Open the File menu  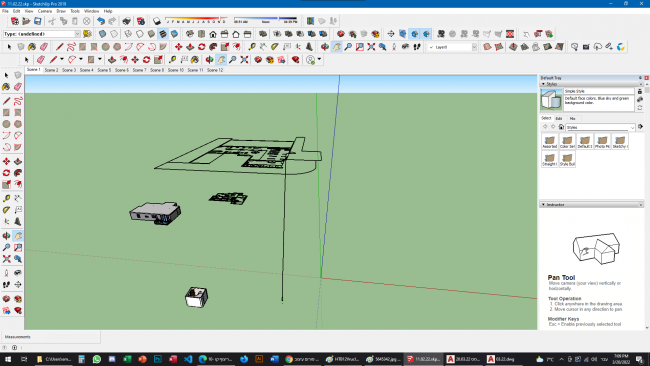pyautogui.click(x=5, y=11)
